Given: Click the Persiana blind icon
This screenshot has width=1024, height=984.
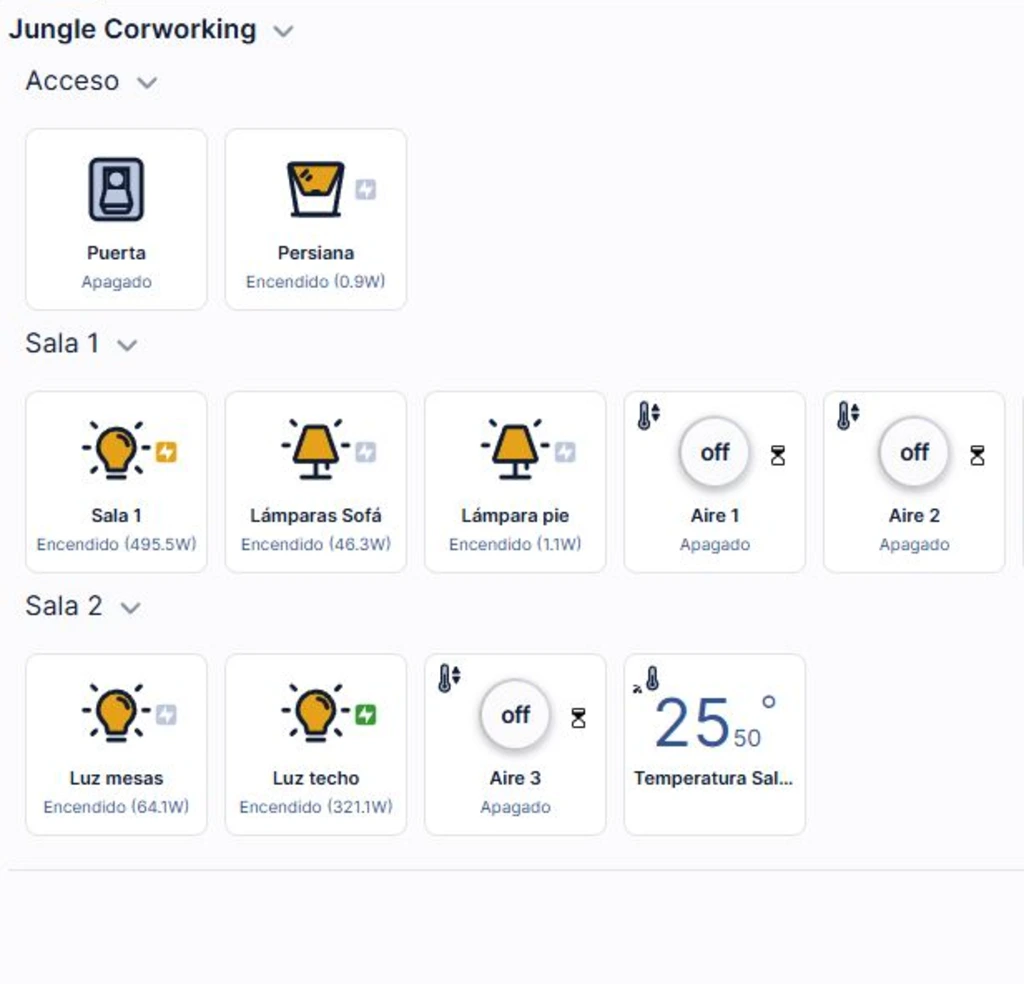Looking at the screenshot, I should 316,189.
